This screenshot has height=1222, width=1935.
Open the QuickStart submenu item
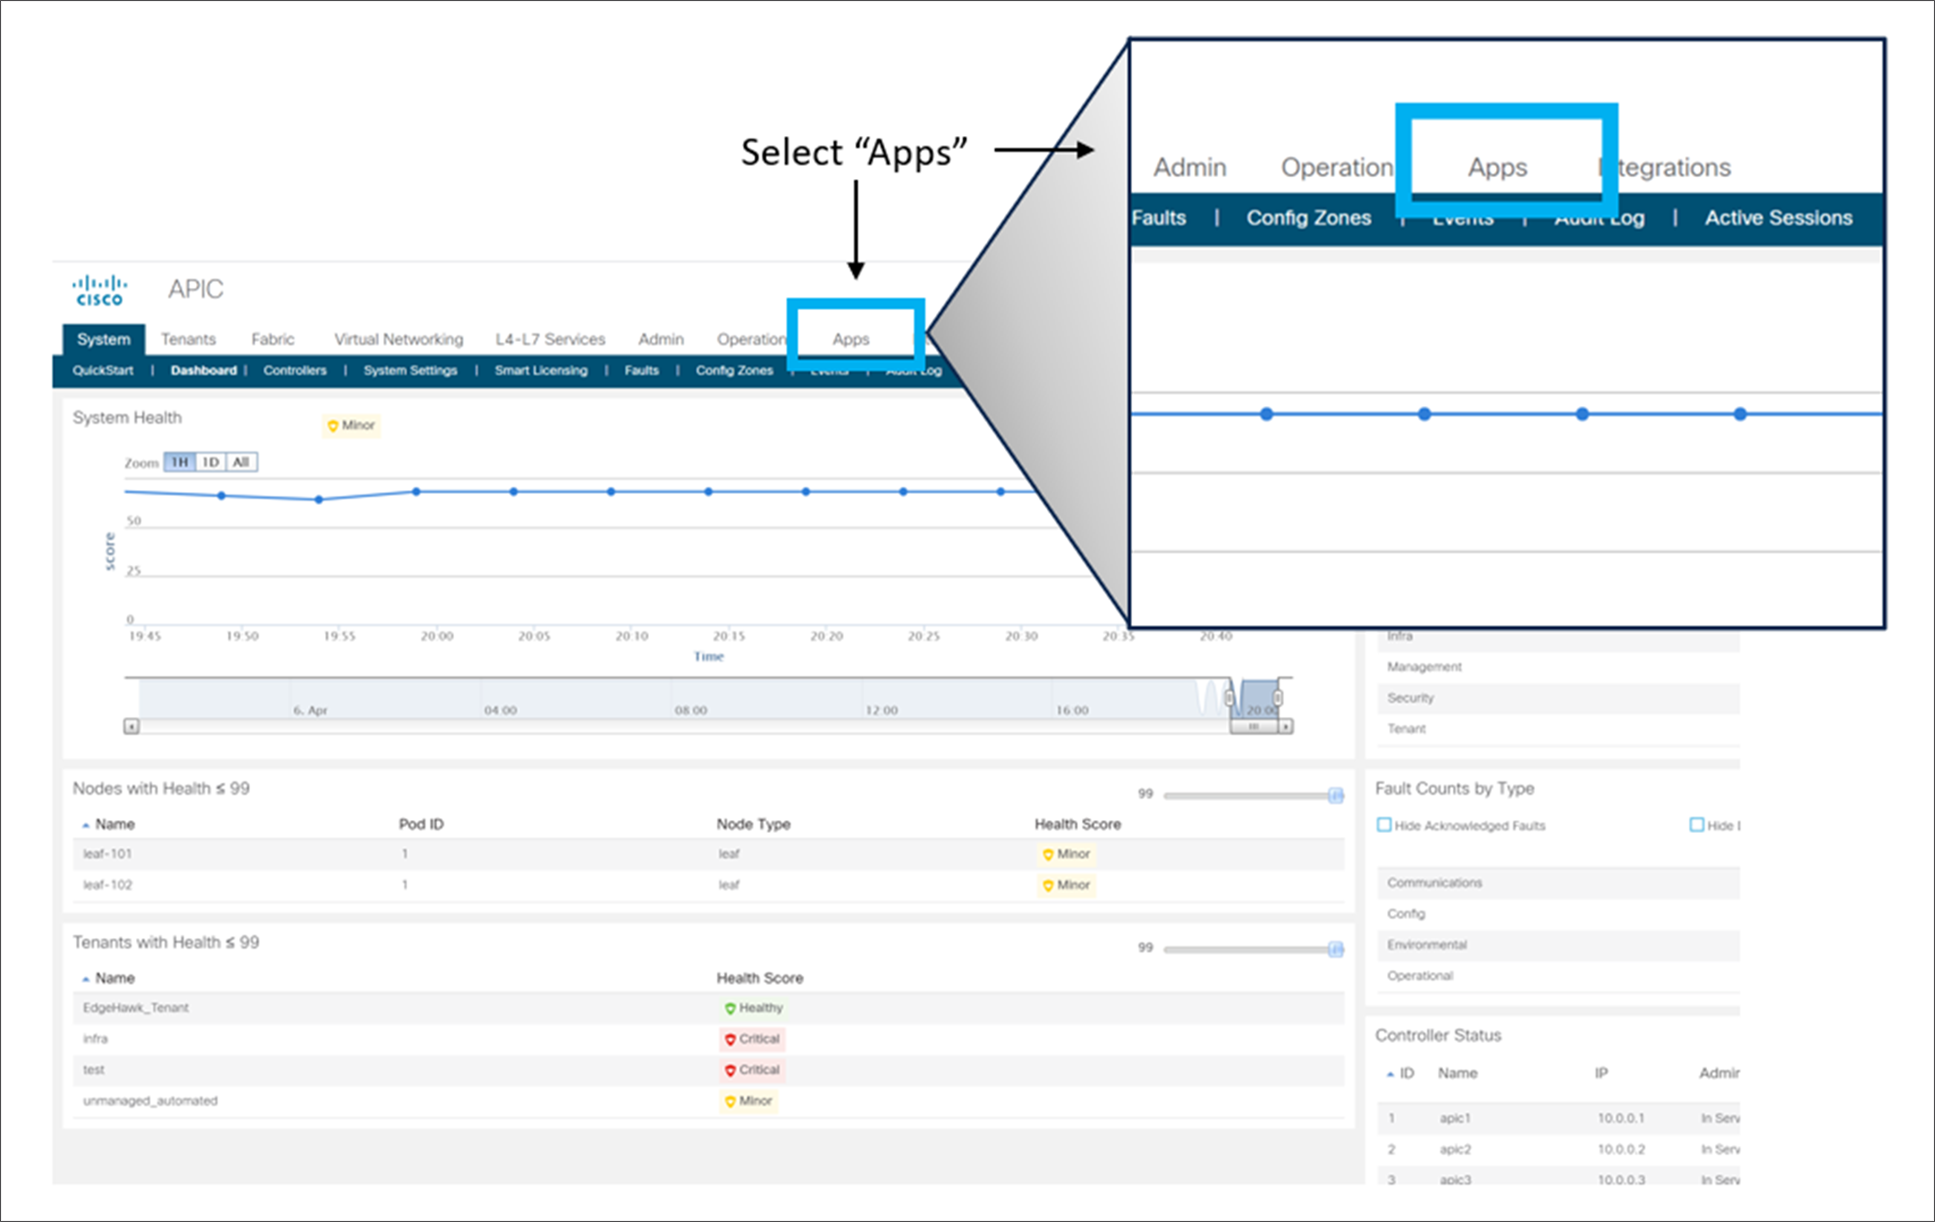coord(103,370)
